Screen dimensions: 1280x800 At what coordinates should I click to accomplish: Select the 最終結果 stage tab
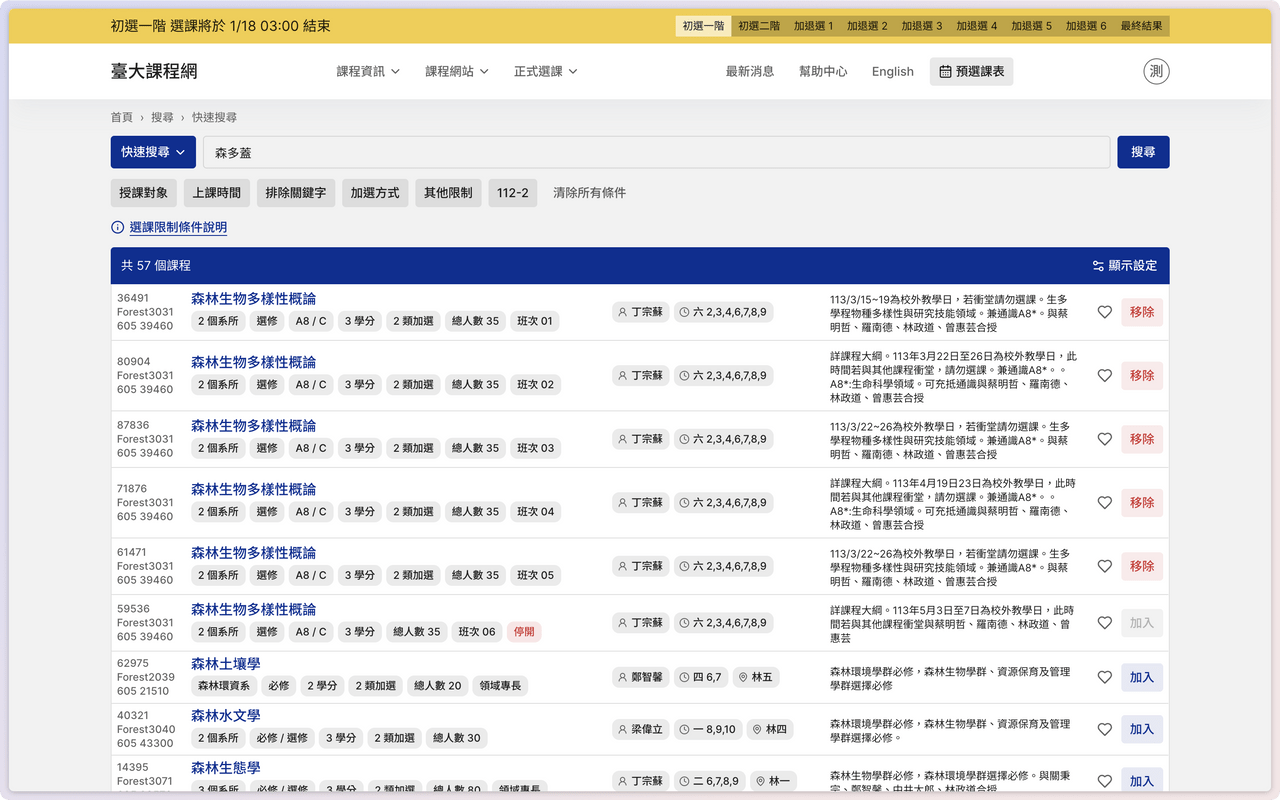(1141, 26)
